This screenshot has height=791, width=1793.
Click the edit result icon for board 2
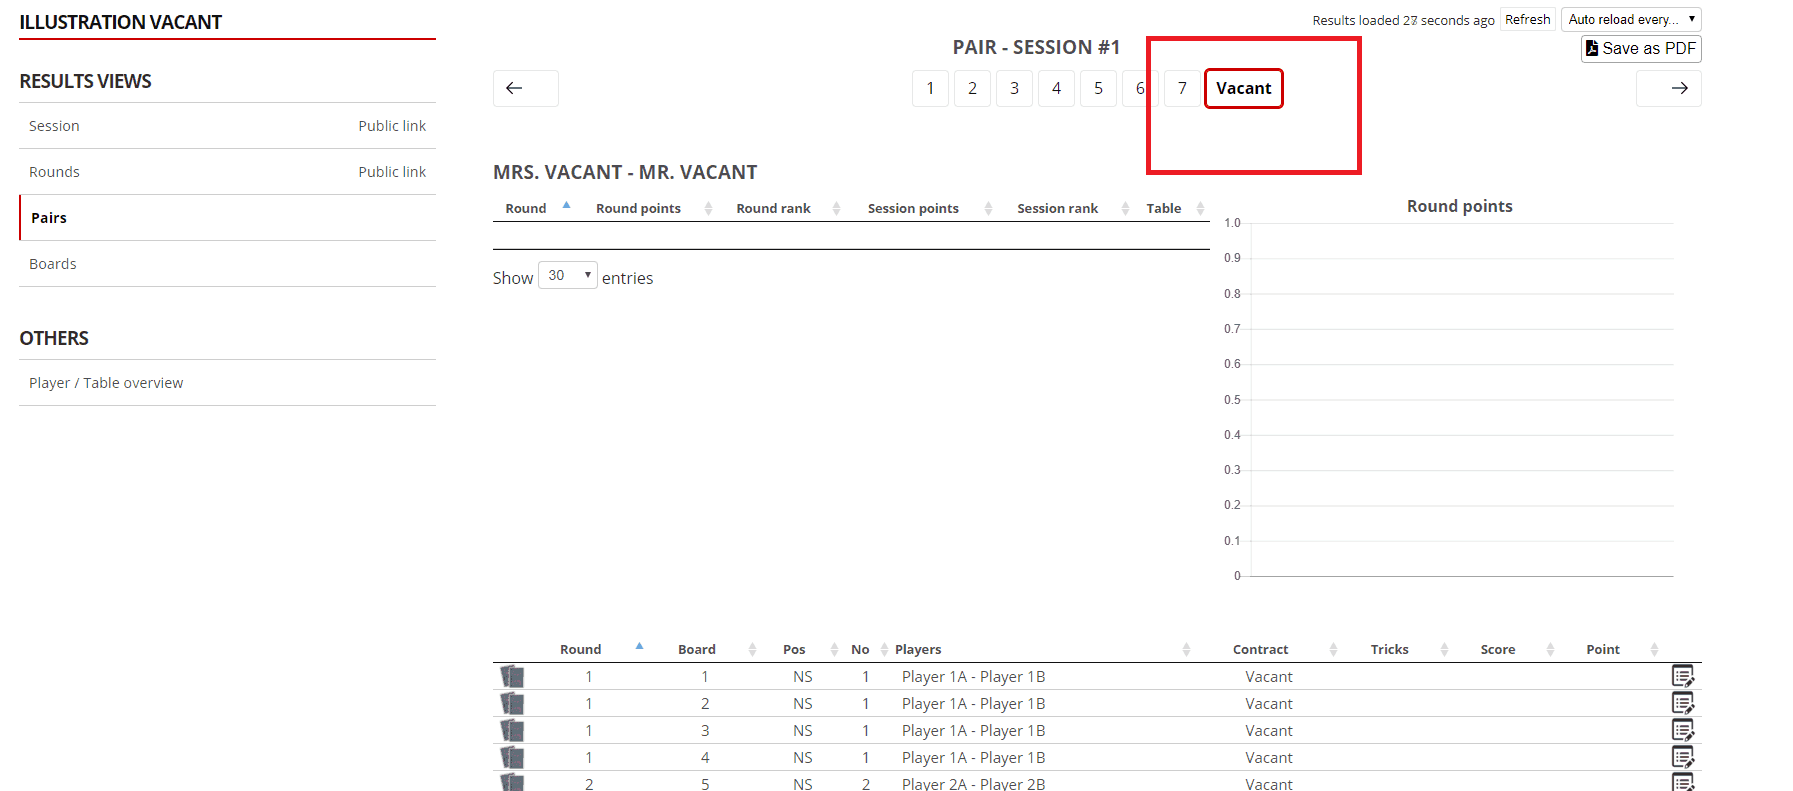pyautogui.click(x=1682, y=704)
